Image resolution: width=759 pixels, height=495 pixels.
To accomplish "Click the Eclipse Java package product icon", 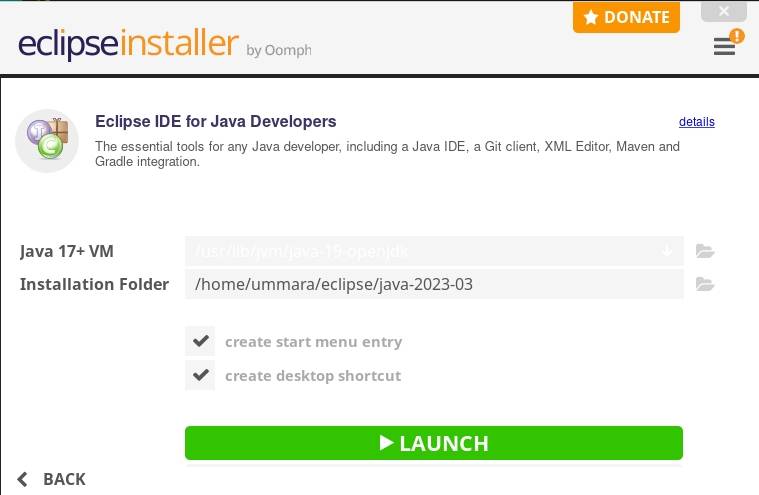I will tap(47, 140).
